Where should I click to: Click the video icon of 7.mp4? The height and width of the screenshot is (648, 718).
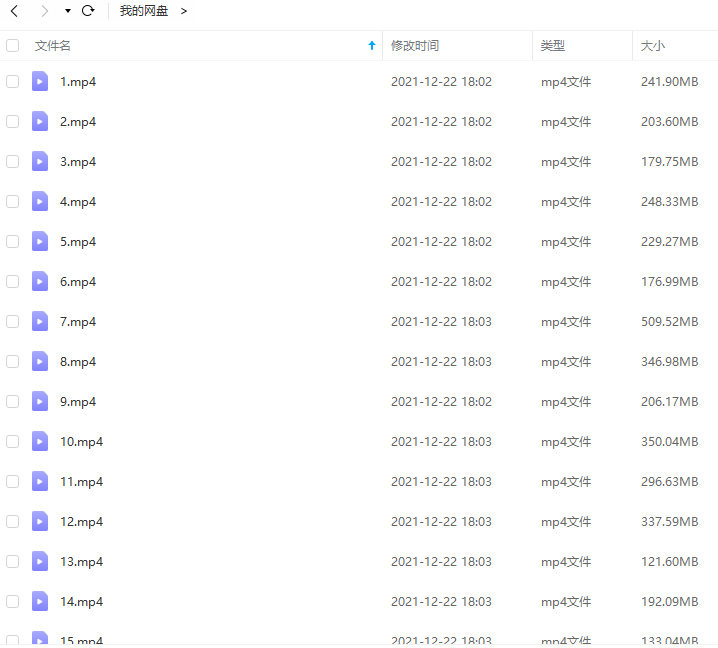(40, 321)
